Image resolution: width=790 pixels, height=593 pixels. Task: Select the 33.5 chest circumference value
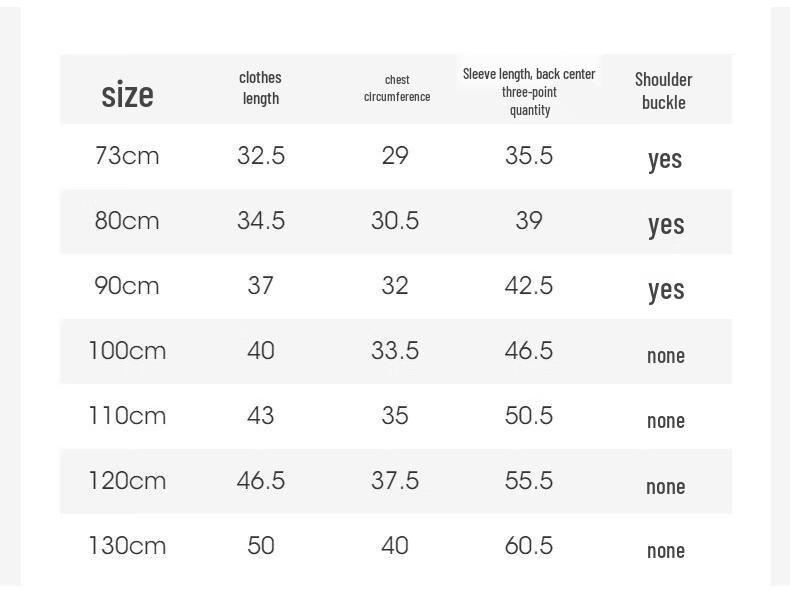(x=395, y=351)
